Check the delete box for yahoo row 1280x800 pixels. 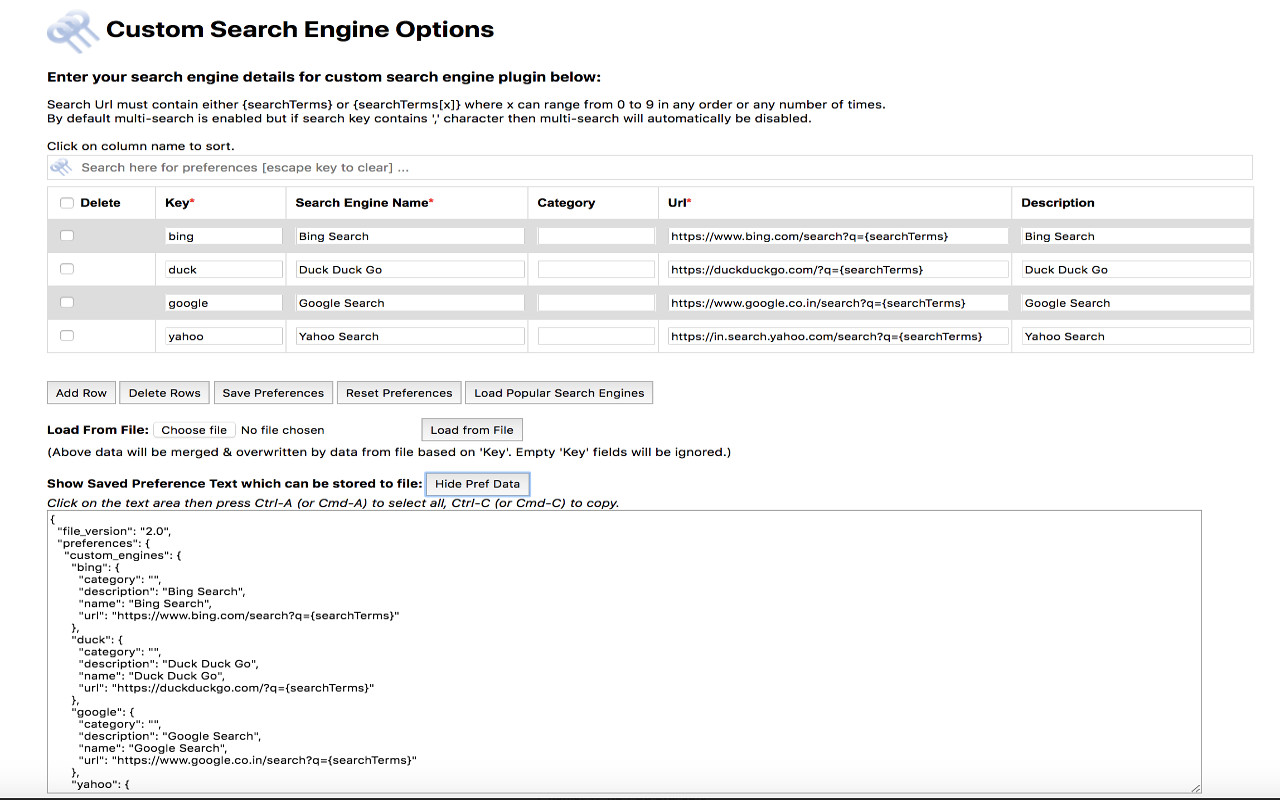pos(67,336)
